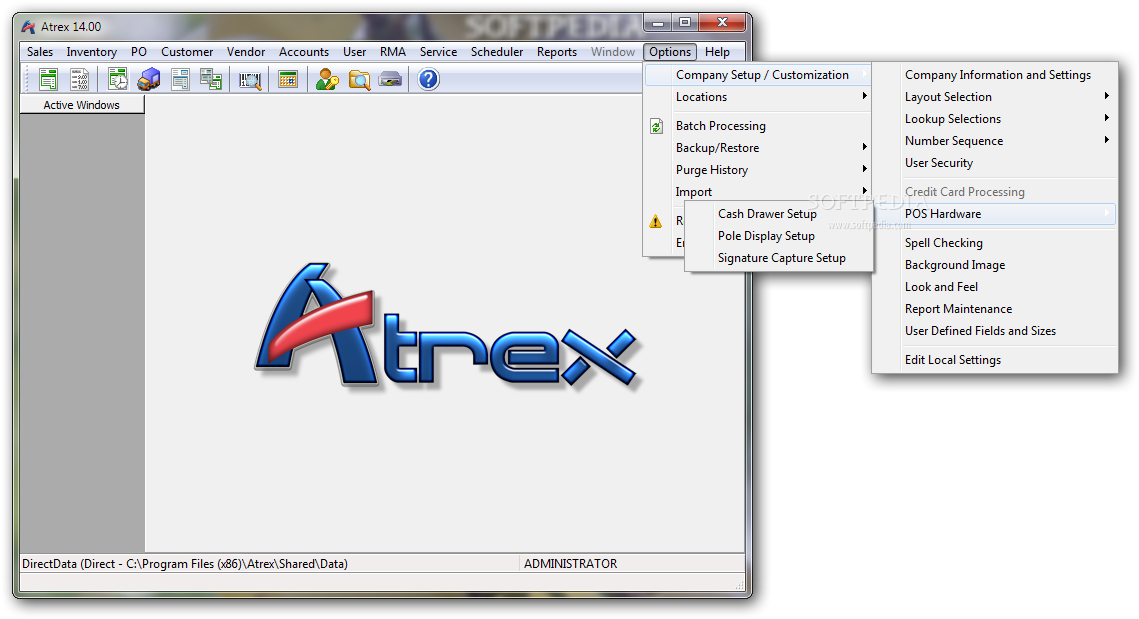The height and width of the screenshot is (619, 1139).
Task: Open the Inventory menu
Action: [x=92, y=52]
